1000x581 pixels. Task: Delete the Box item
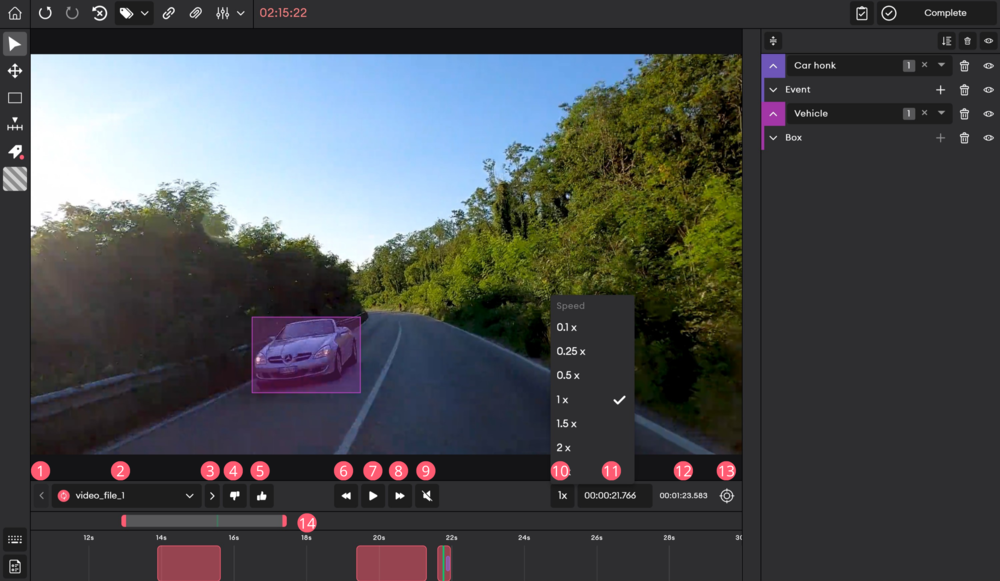pos(964,138)
